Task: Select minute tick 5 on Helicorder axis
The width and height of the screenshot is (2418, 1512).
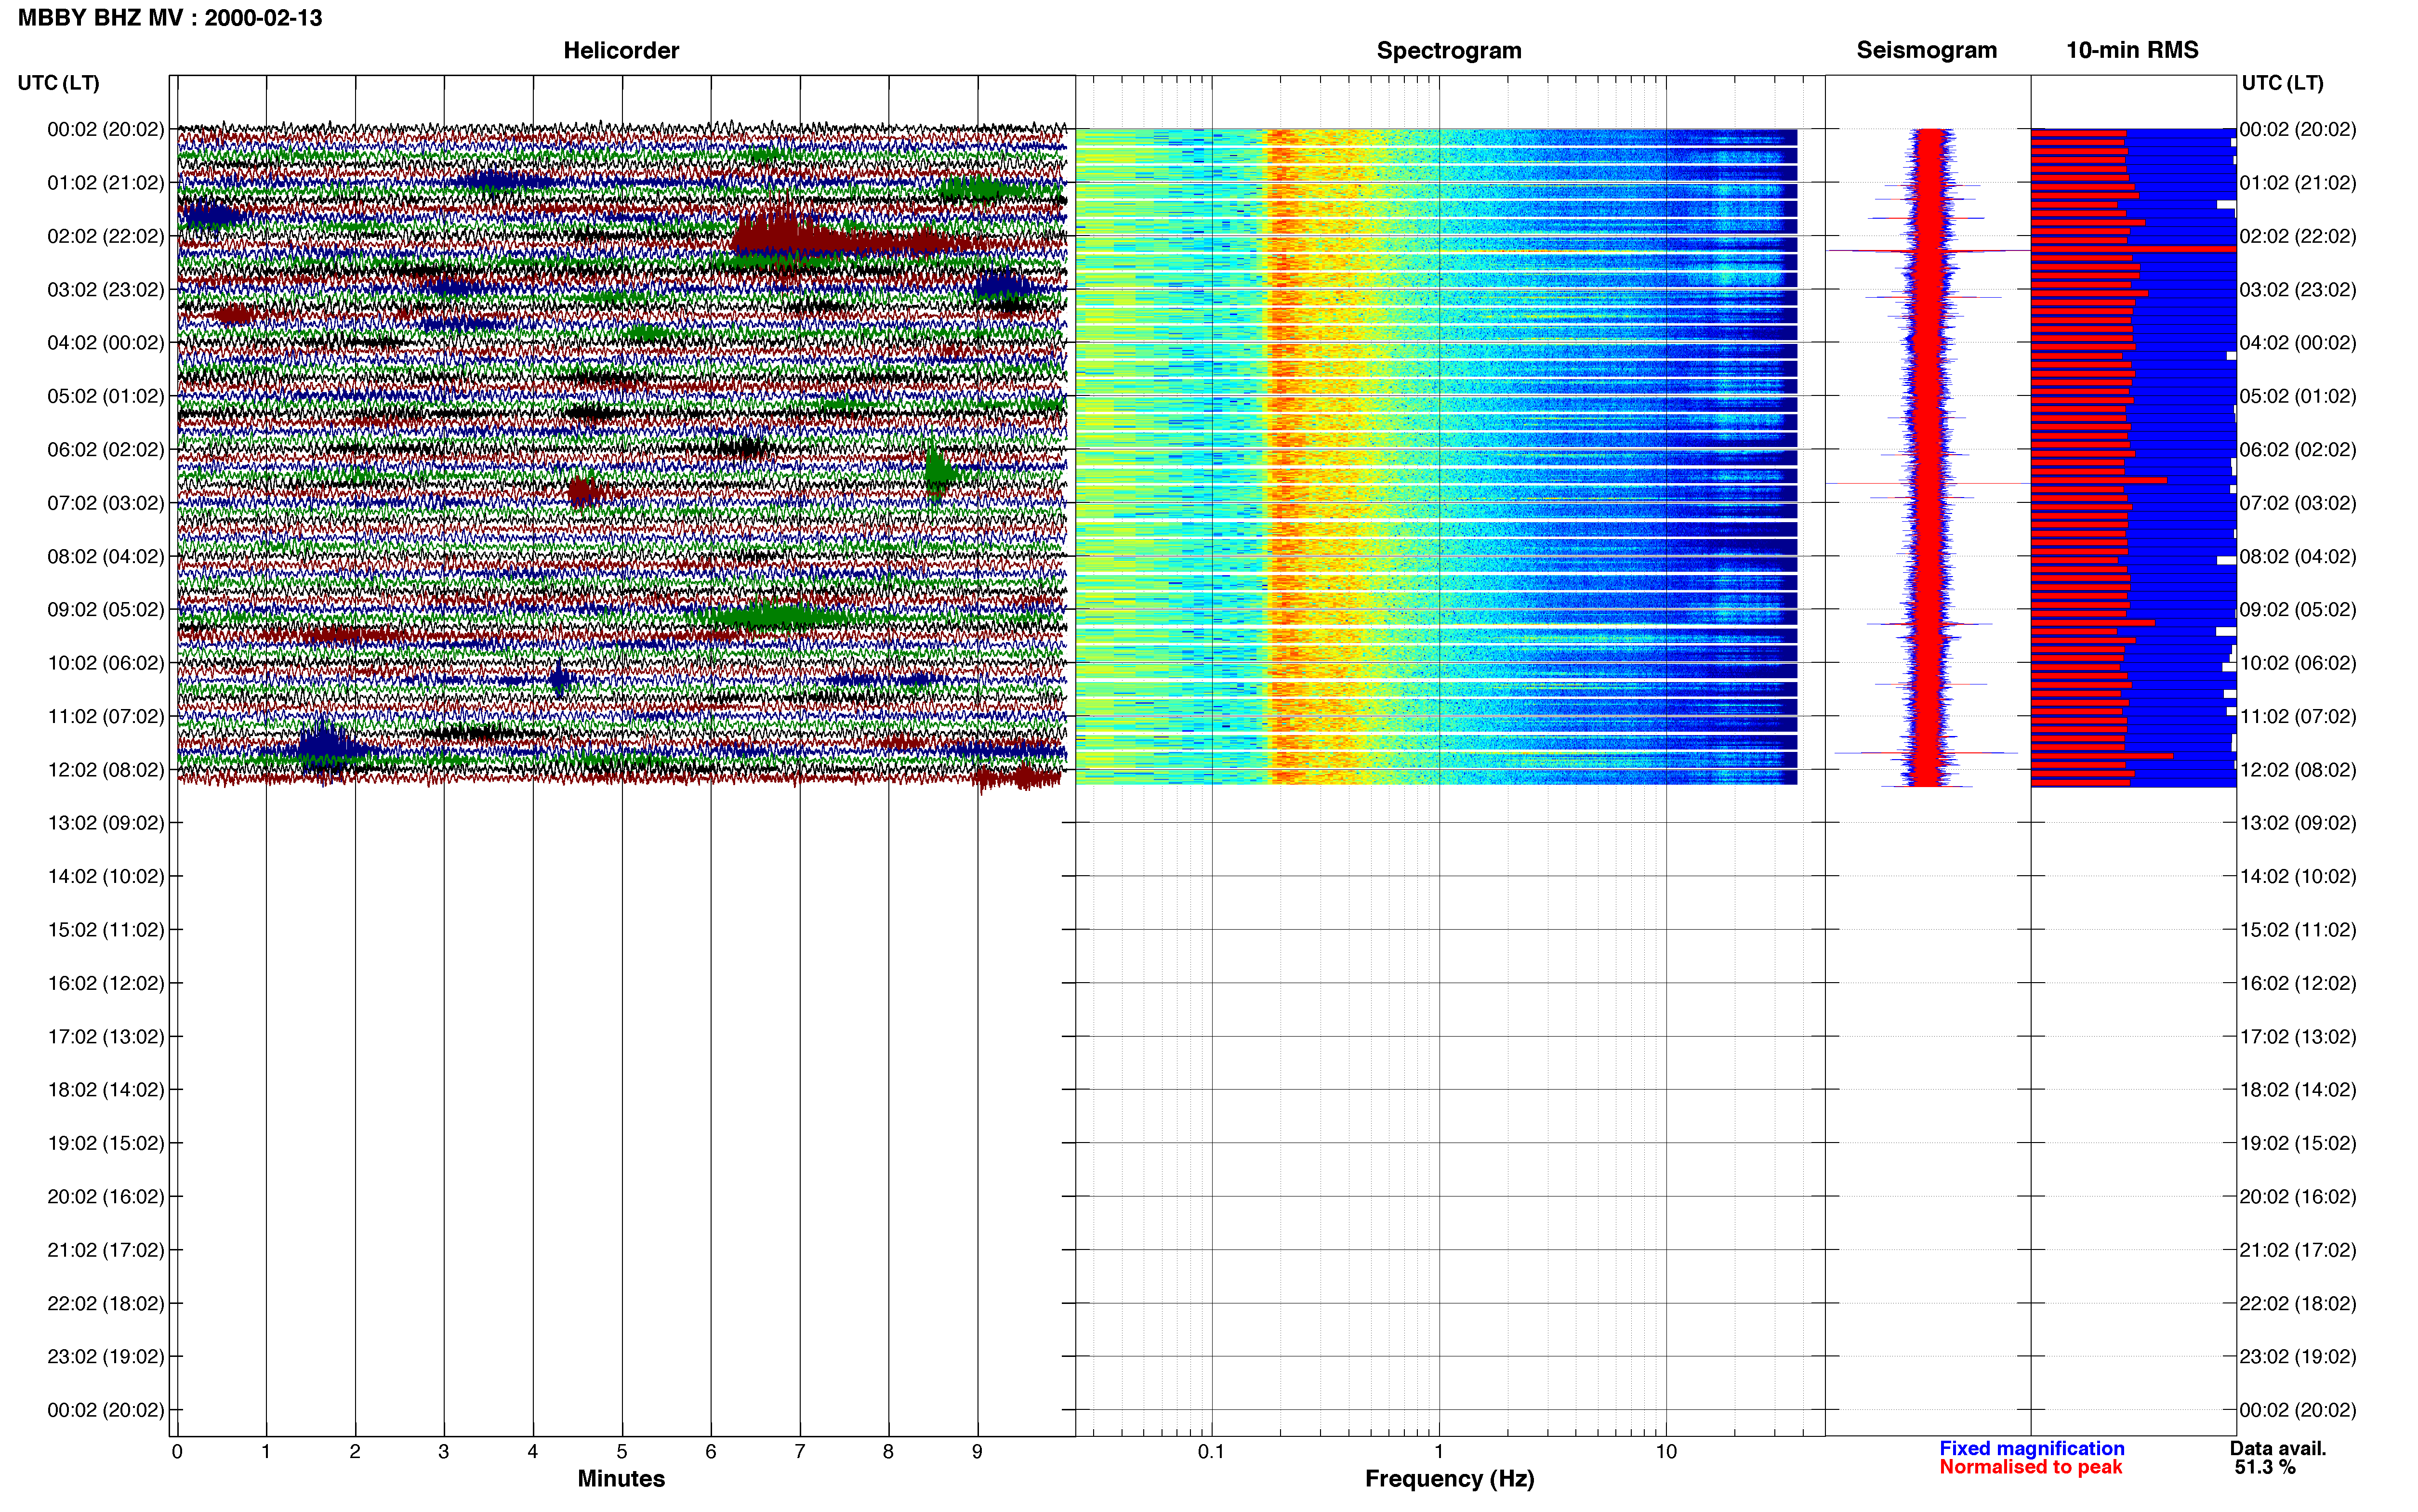Action: click(622, 1451)
